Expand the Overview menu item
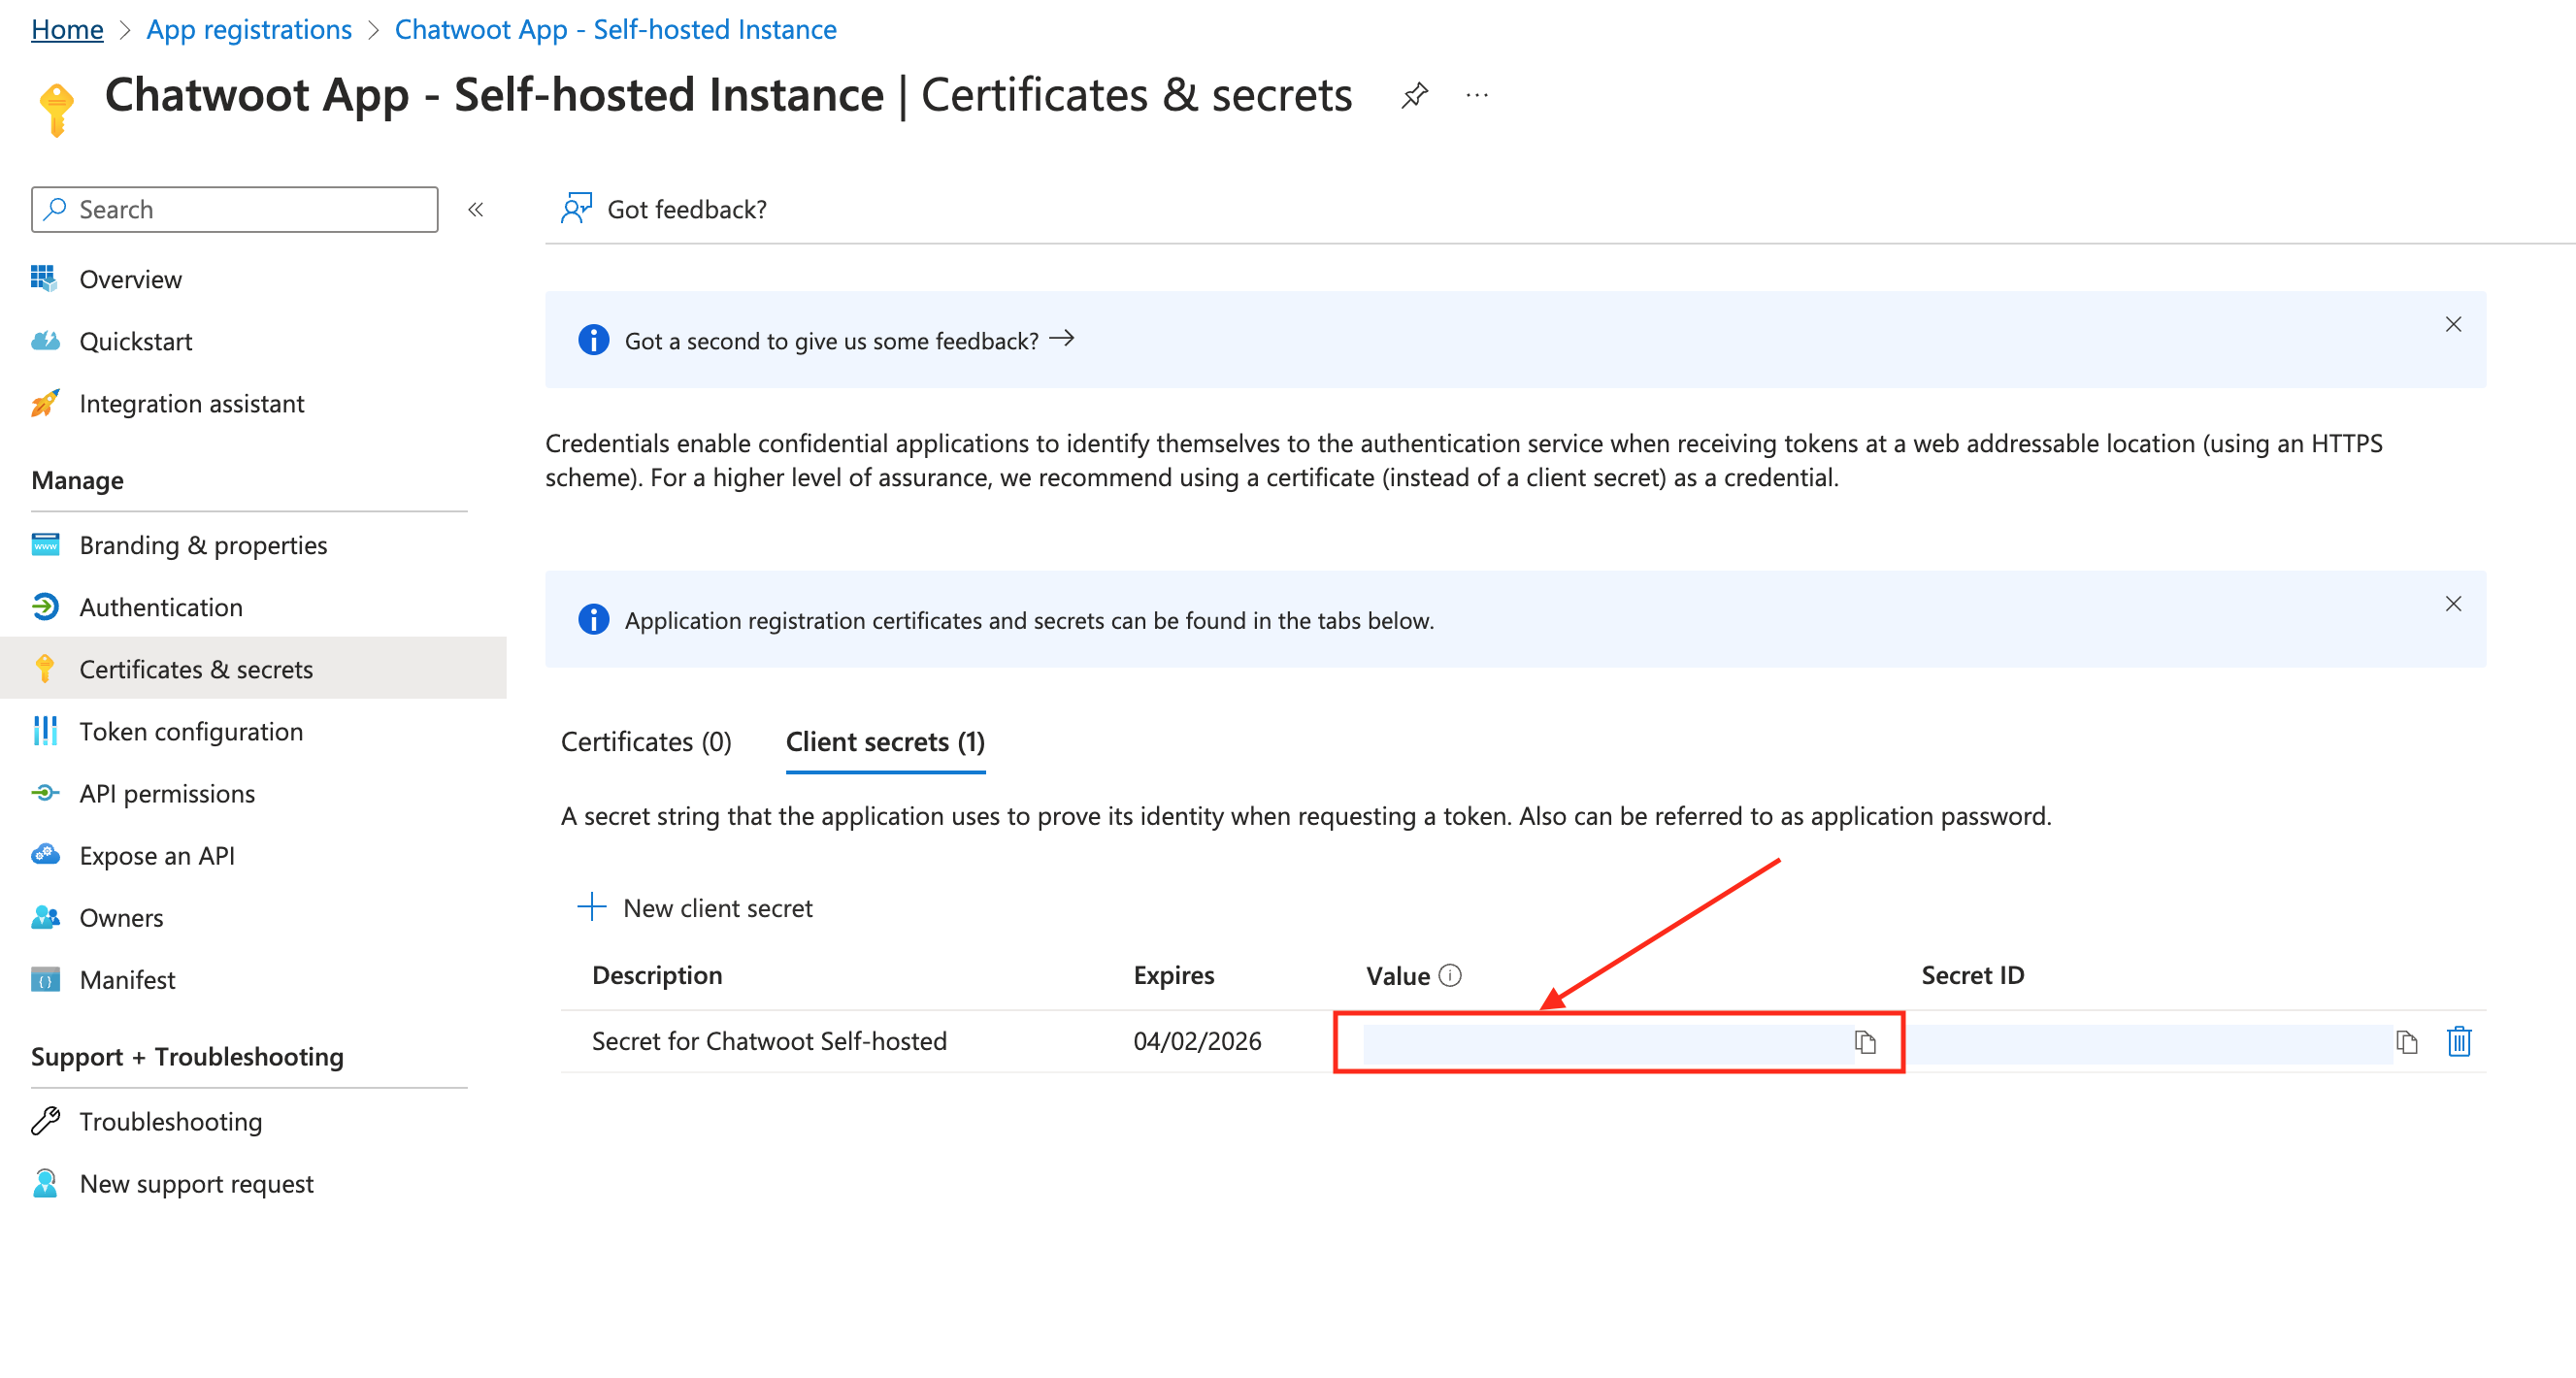 [129, 278]
